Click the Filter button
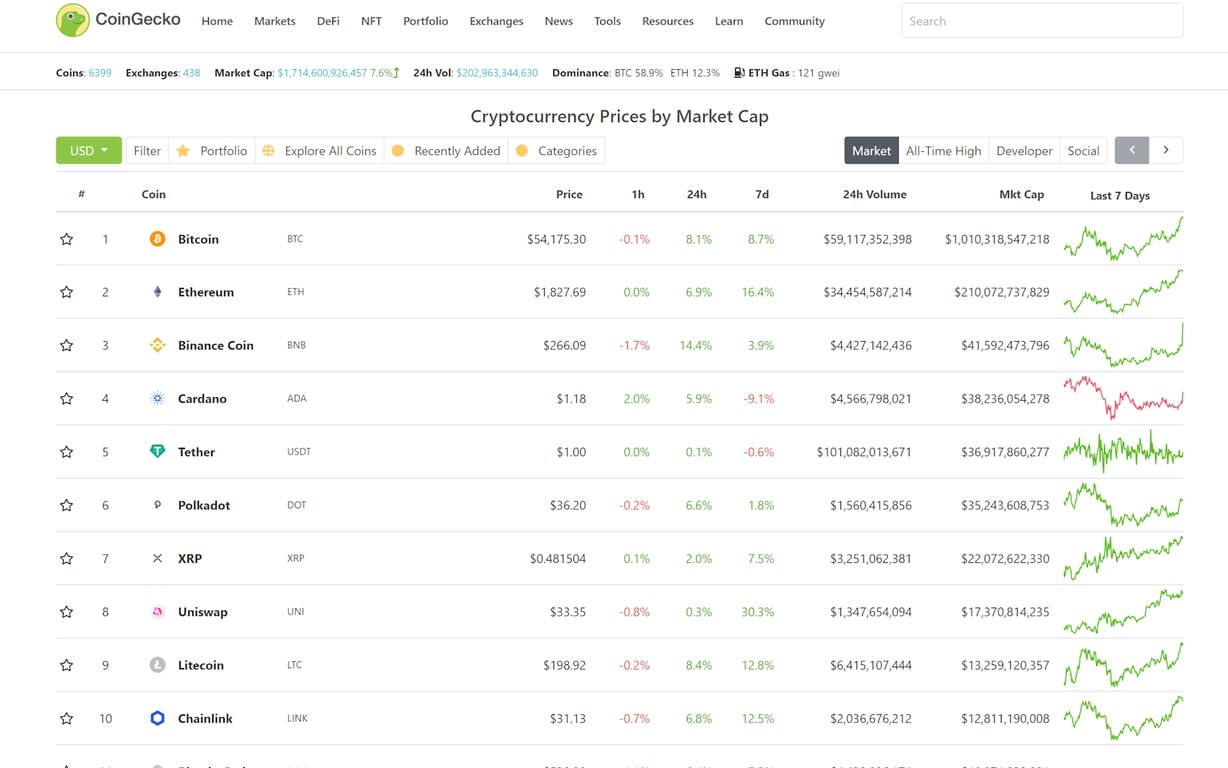 tap(146, 150)
